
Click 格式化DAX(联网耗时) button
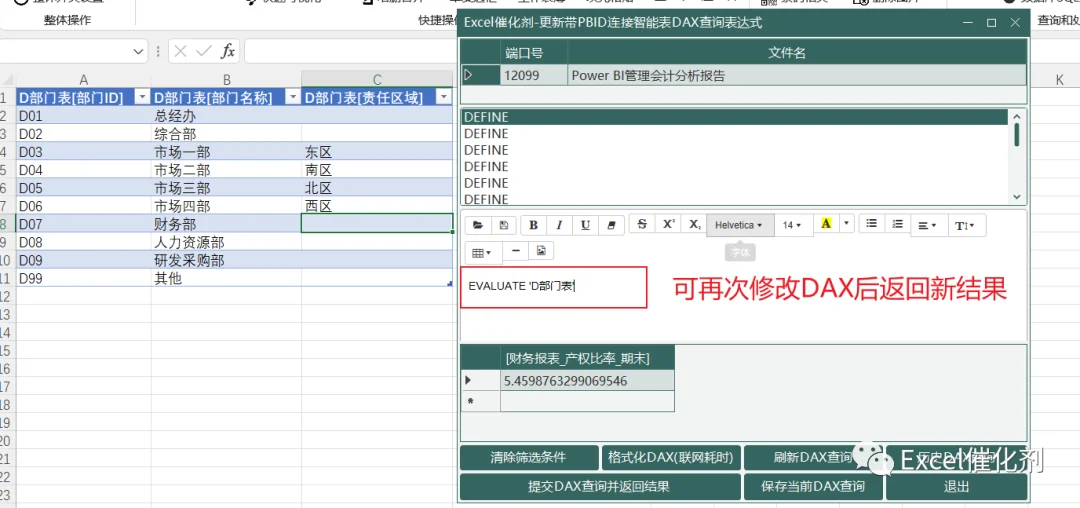[671, 457]
